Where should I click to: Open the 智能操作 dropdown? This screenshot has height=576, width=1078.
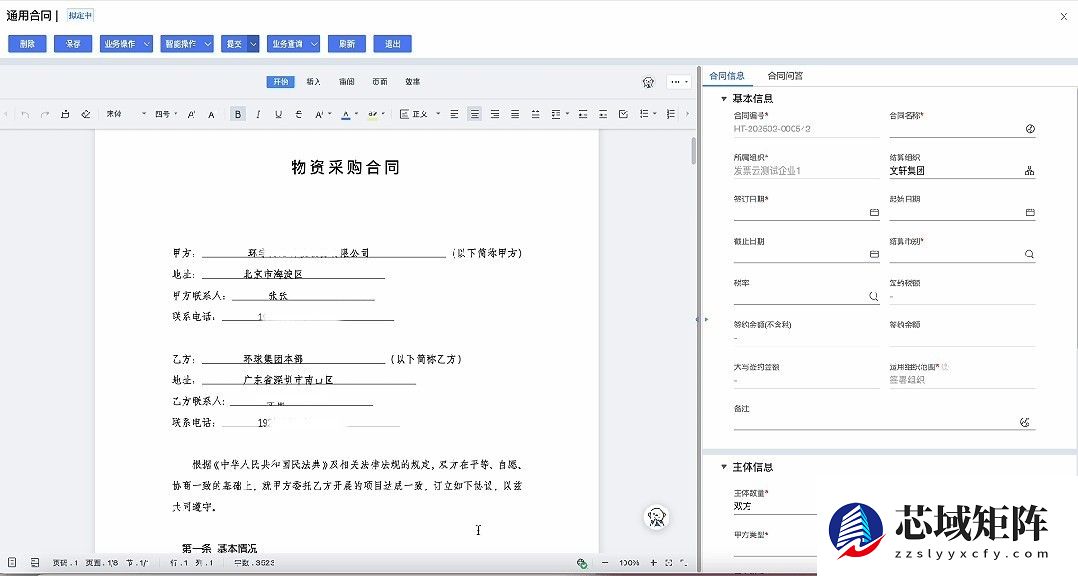click(x=187, y=43)
